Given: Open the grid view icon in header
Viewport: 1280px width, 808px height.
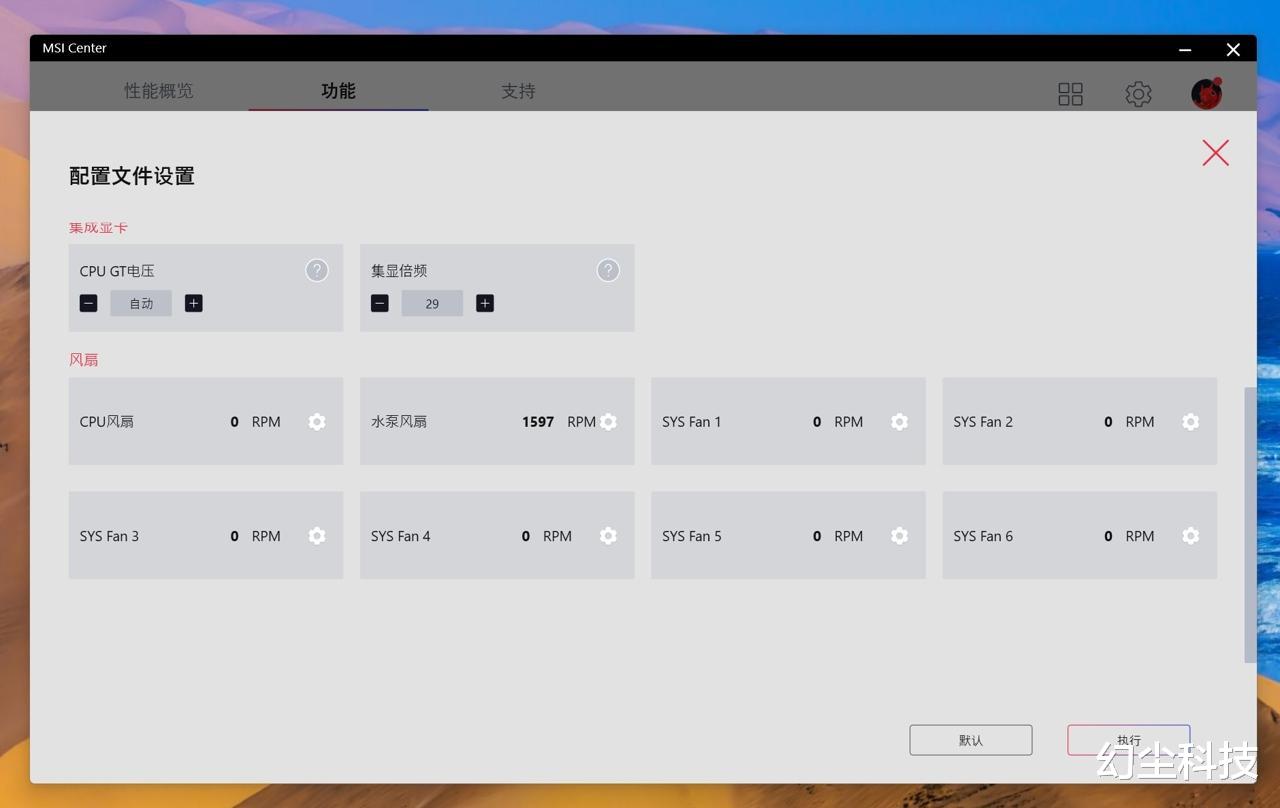Looking at the screenshot, I should click(1070, 94).
